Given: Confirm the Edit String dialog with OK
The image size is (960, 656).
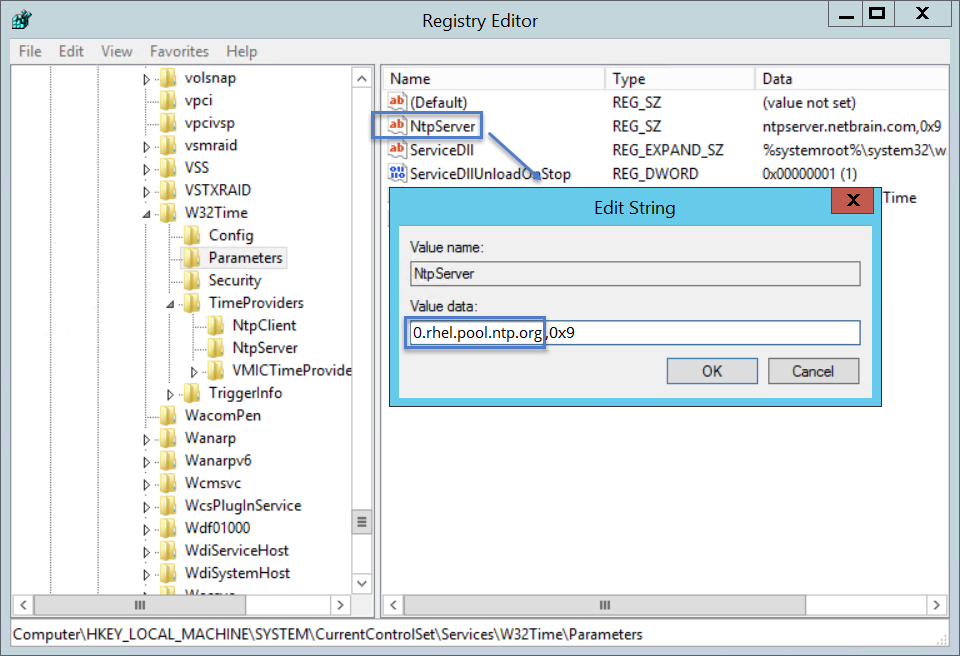Looking at the screenshot, I should 712,371.
